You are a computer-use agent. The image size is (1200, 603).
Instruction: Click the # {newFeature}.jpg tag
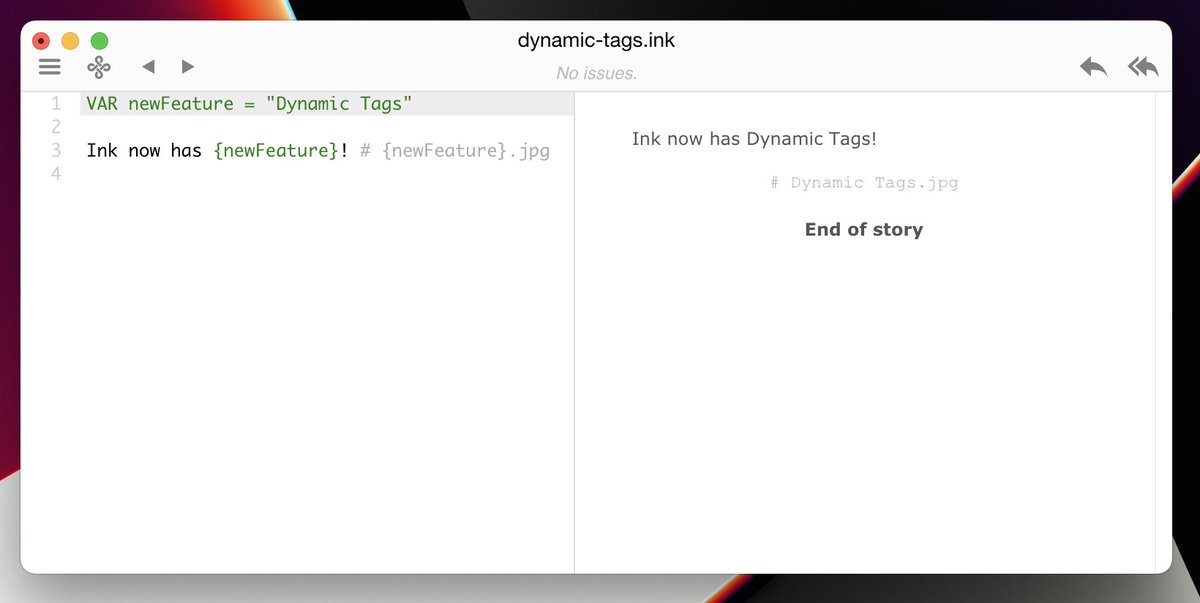(455, 151)
